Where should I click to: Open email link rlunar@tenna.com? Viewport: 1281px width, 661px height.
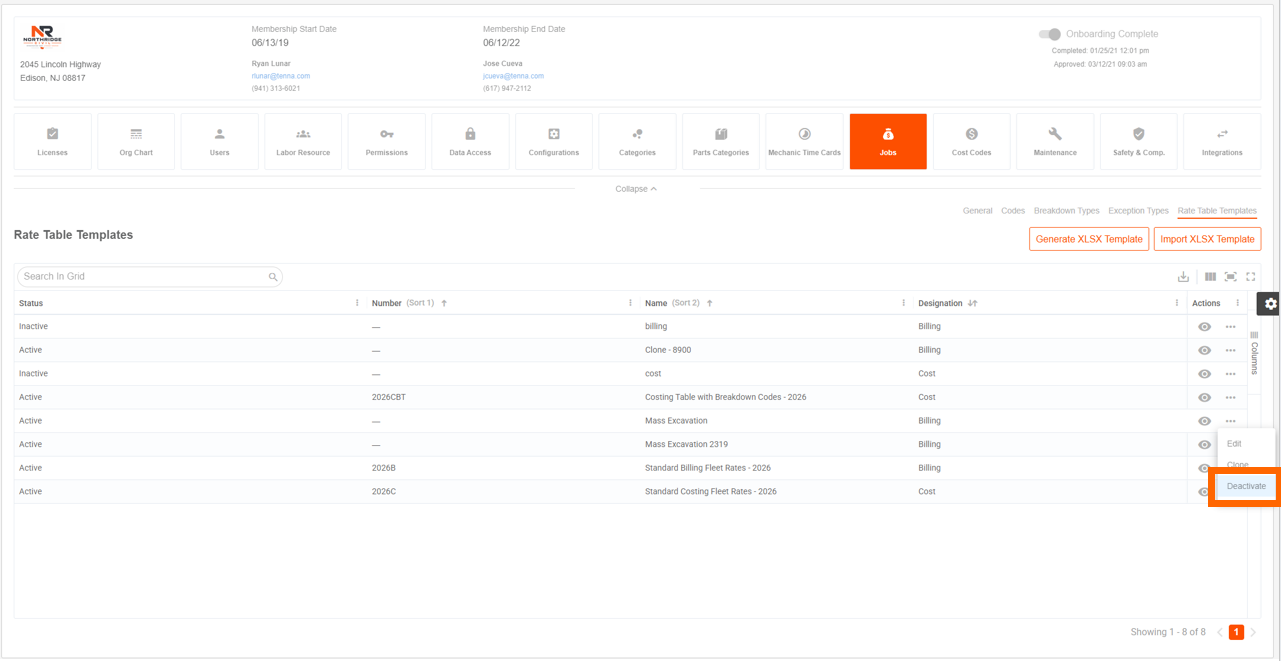(281, 76)
